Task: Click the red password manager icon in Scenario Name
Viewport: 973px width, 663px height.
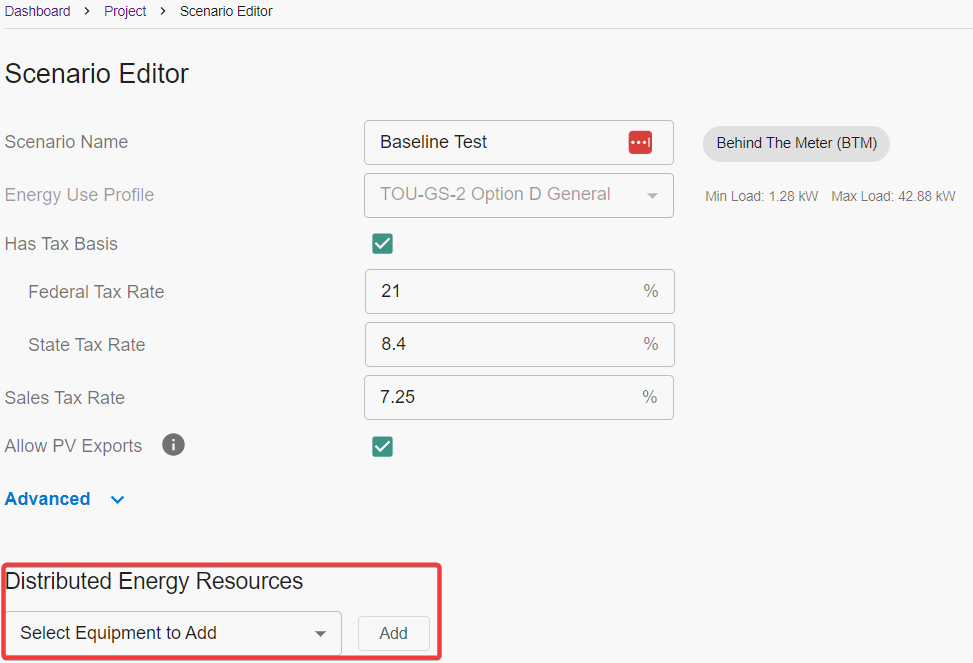Action: click(640, 142)
